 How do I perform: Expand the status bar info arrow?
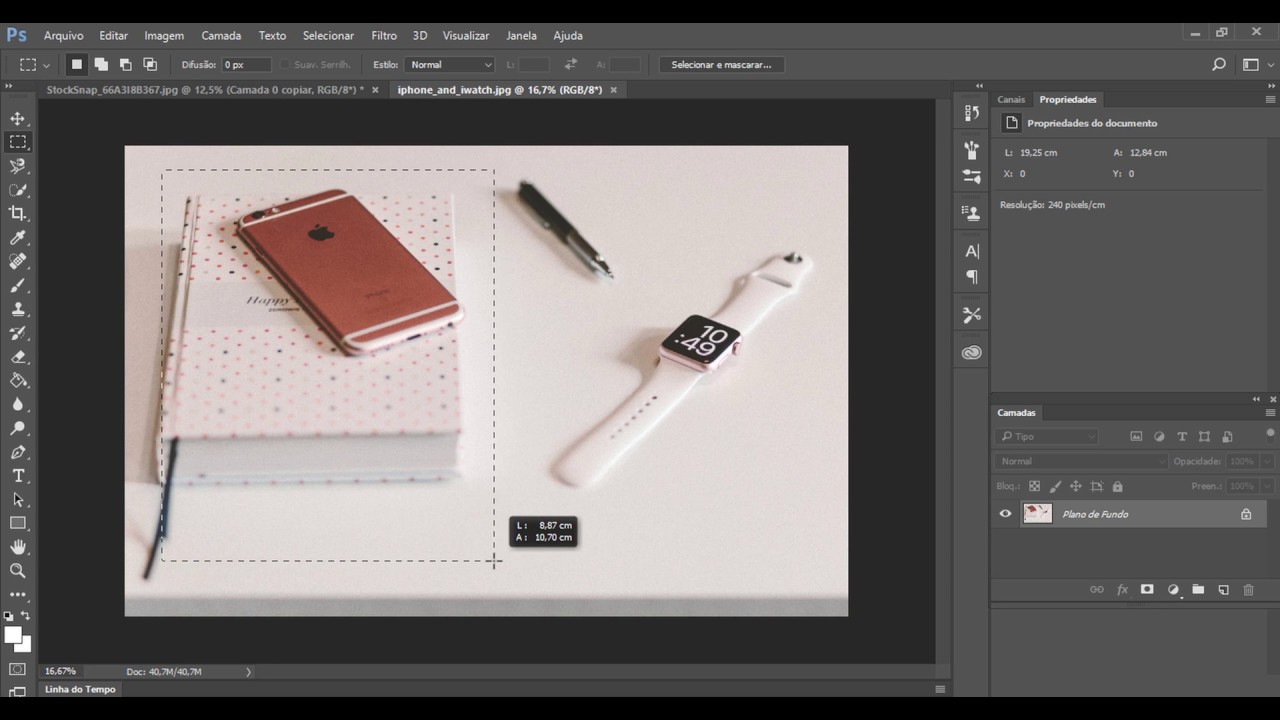click(248, 672)
